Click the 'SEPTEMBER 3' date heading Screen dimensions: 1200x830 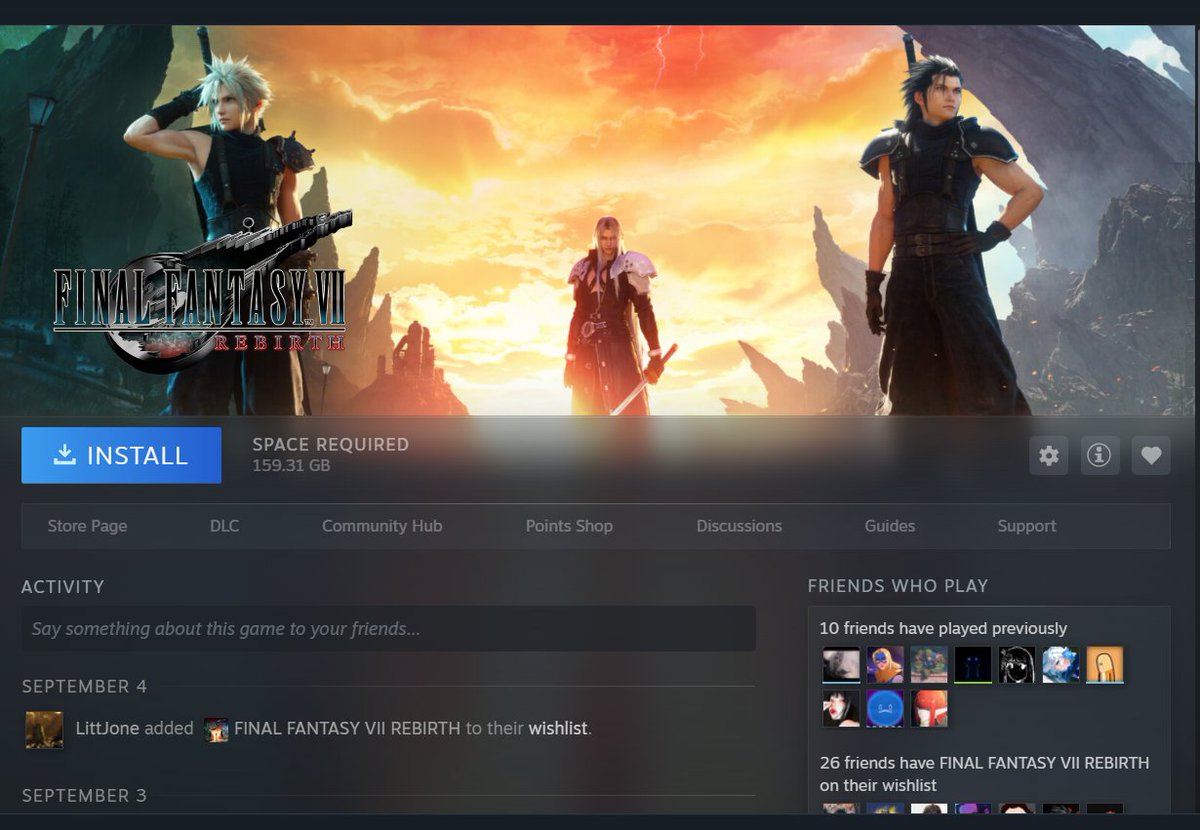pos(84,796)
